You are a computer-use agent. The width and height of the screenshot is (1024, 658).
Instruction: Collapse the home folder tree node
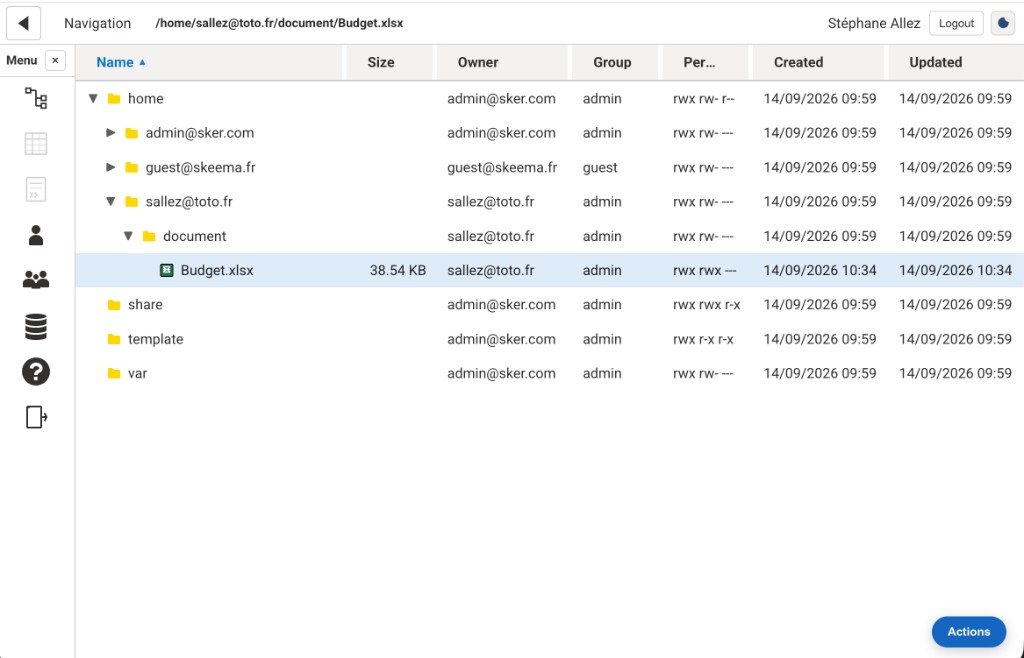pyautogui.click(x=93, y=99)
